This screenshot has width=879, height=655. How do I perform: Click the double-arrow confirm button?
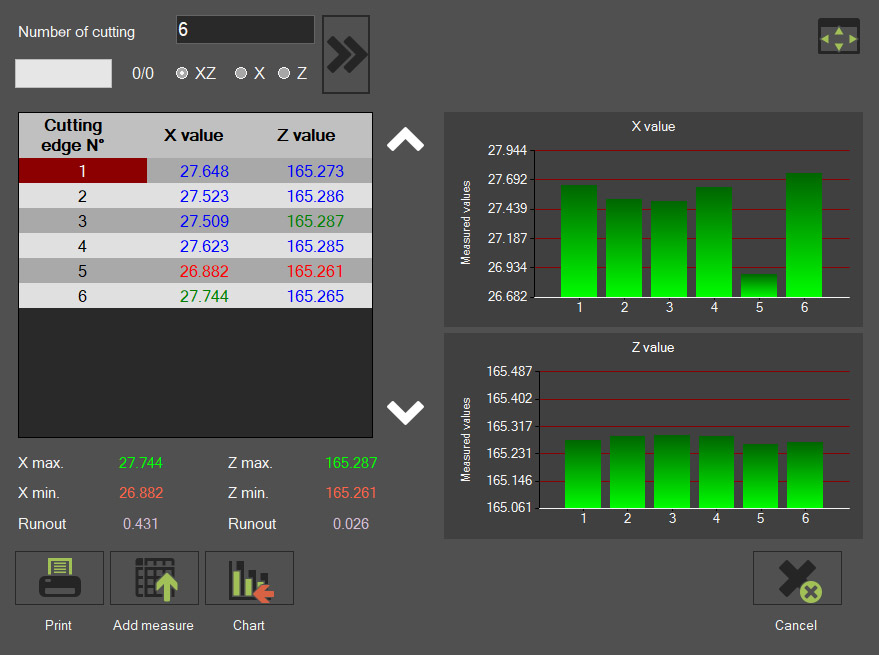click(x=346, y=54)
